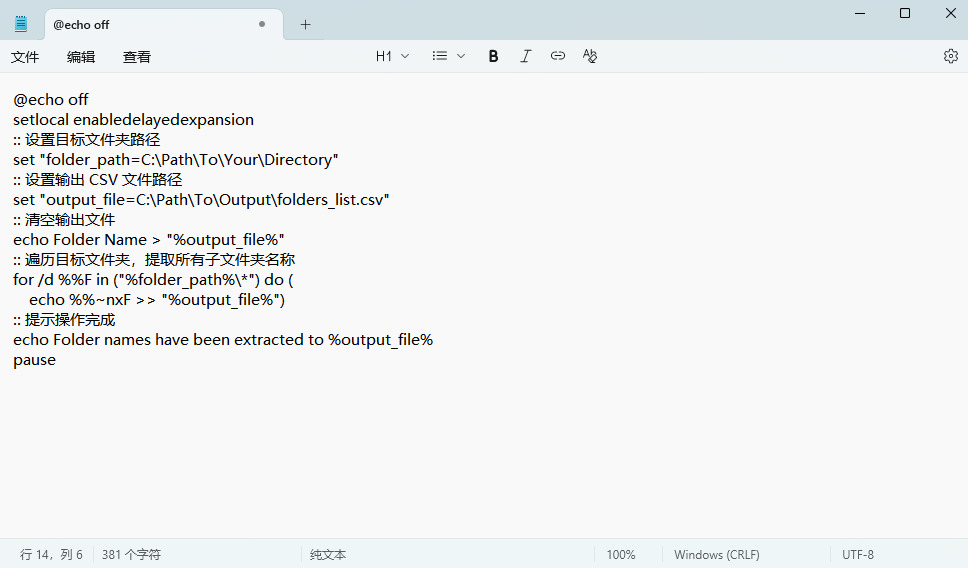
Task: Open the 100% zoom level status item
Action: point(620,554)
